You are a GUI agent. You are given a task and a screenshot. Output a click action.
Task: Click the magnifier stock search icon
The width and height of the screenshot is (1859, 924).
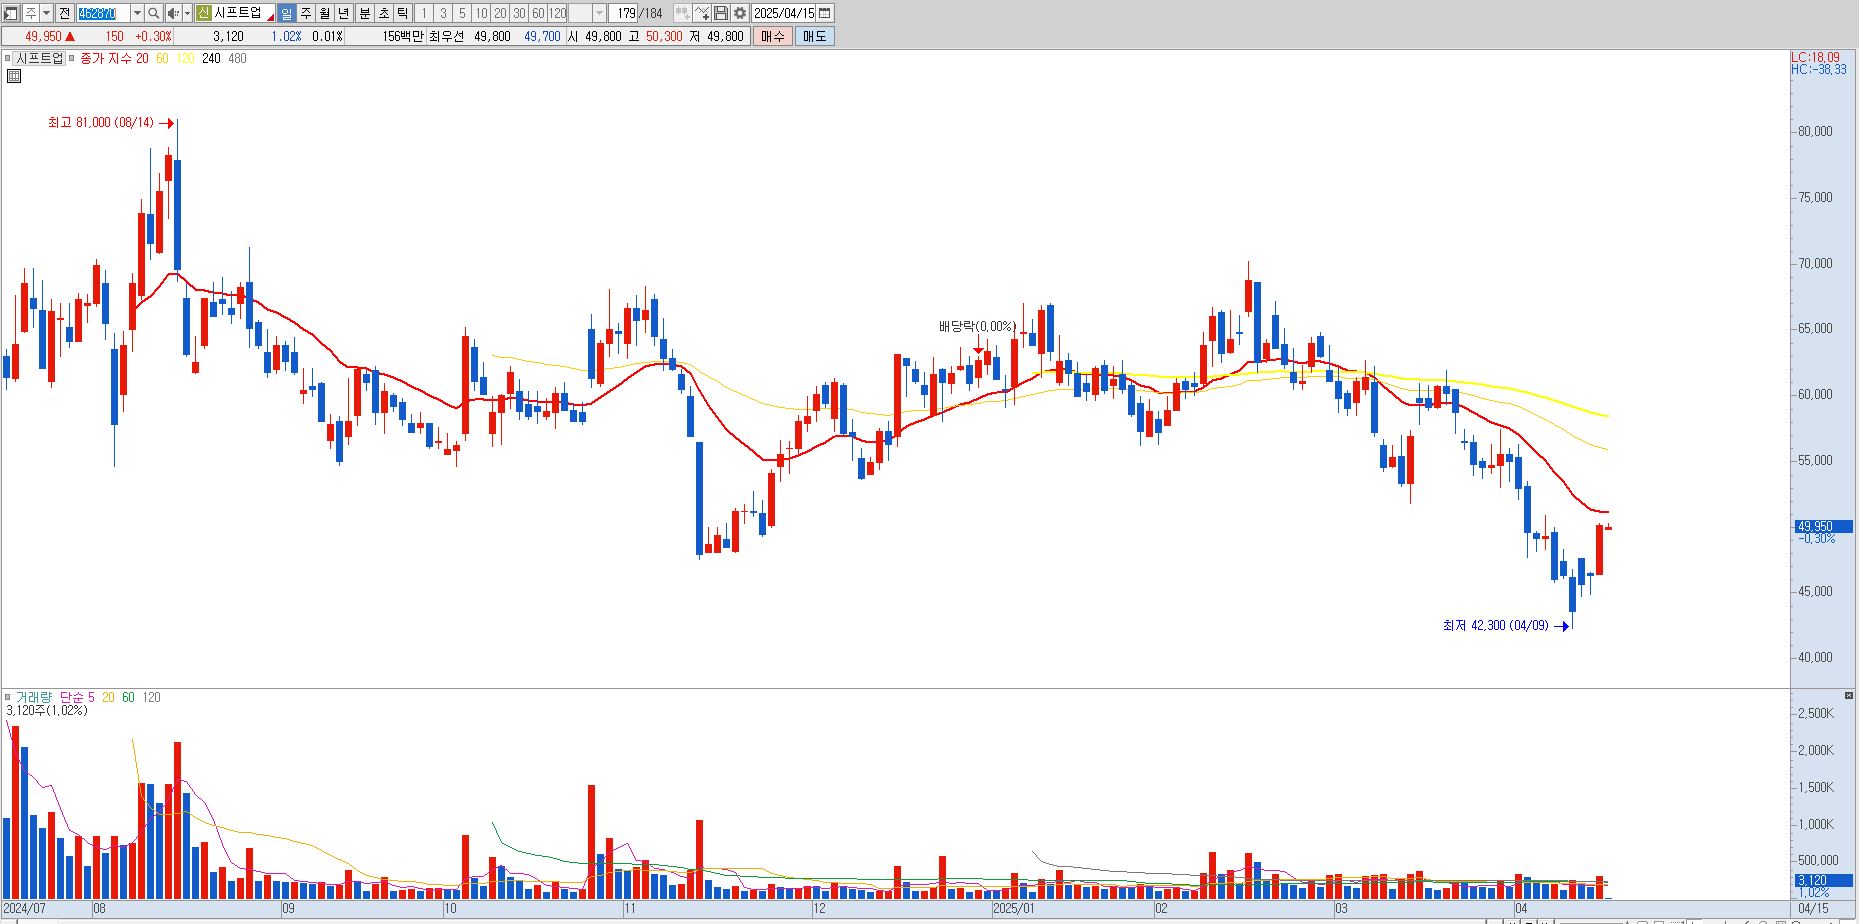pos(153,13)
